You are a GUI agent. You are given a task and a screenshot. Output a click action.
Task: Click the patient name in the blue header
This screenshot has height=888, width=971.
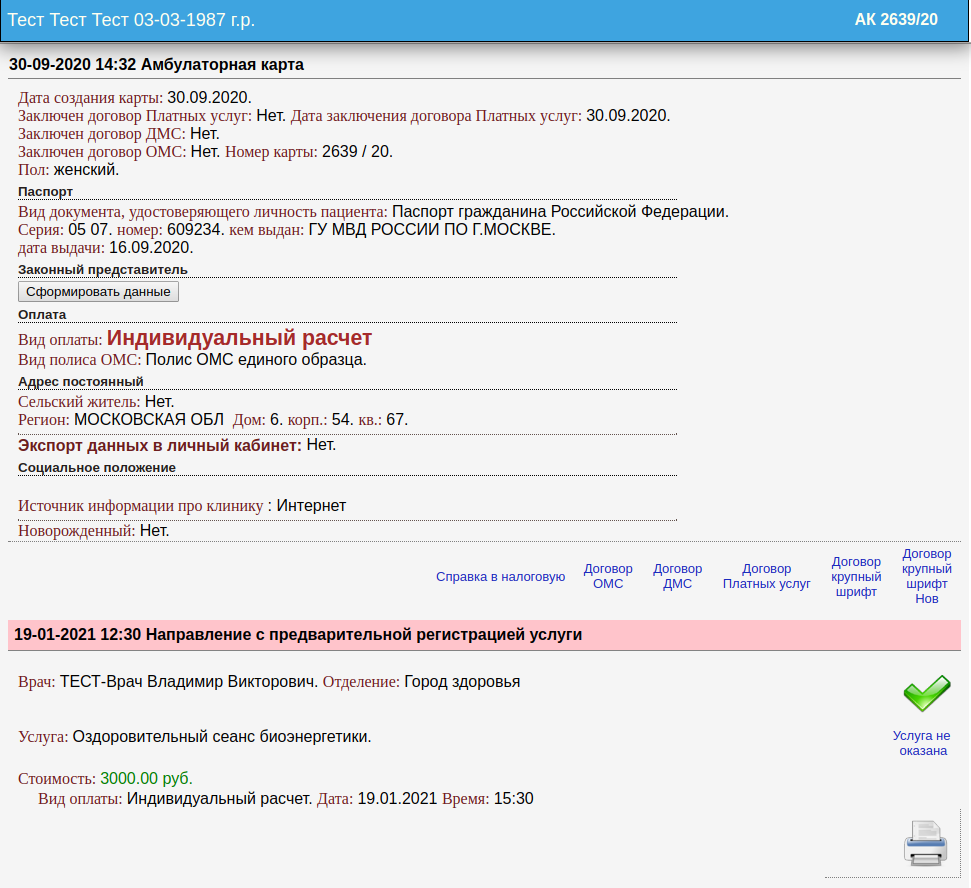click(148, 20)
